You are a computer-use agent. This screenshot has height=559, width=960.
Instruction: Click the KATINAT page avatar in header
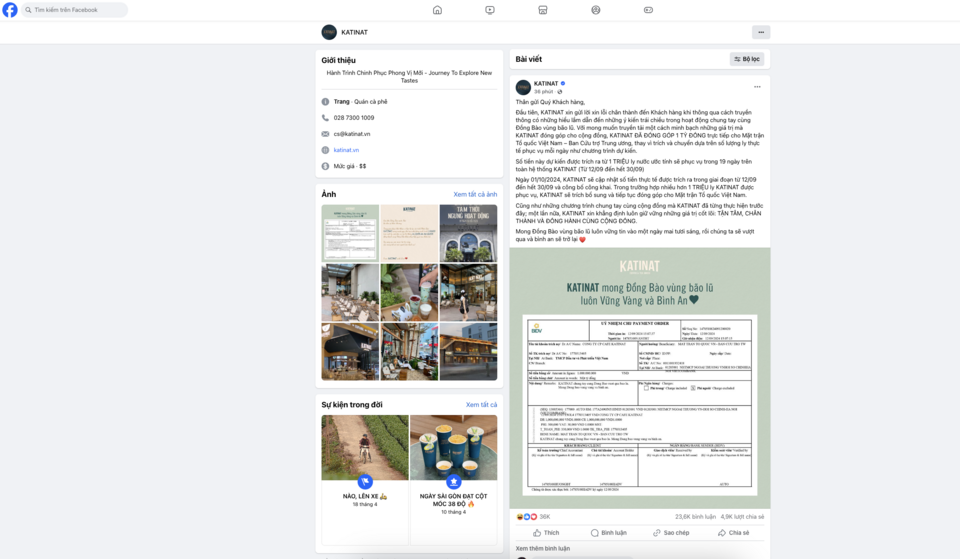click(329, 32)
